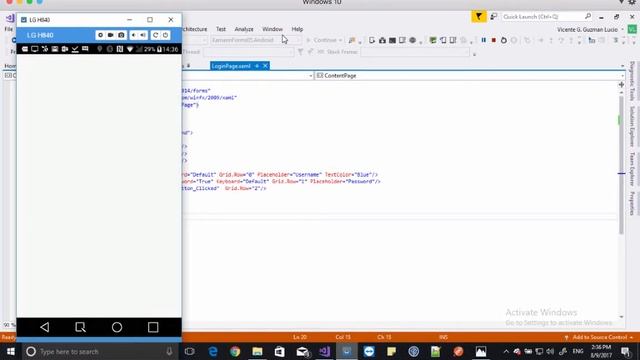Click the Windows Start button
Viewport: 640px width, 360px height.
coord(11,351)
